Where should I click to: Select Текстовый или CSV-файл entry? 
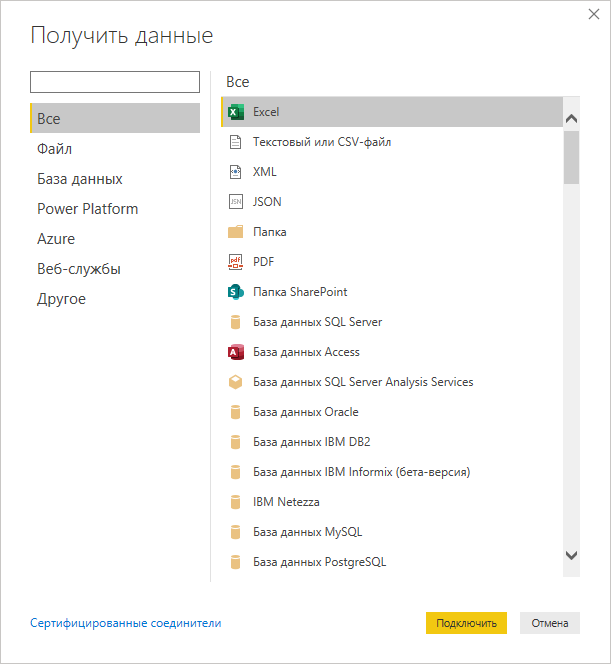(x=322, y=142)
